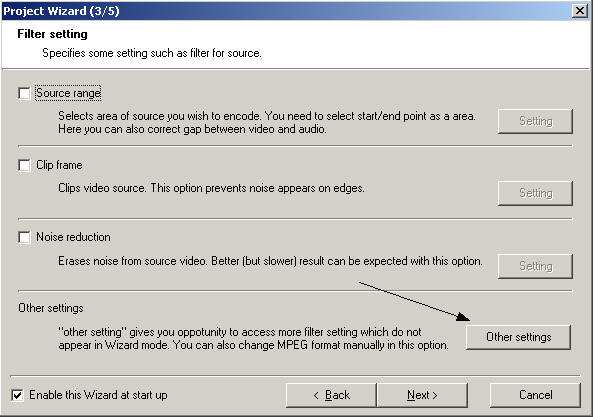Cancel the Project Wizard
Screen dimensions: 594x417
(535, 395)
